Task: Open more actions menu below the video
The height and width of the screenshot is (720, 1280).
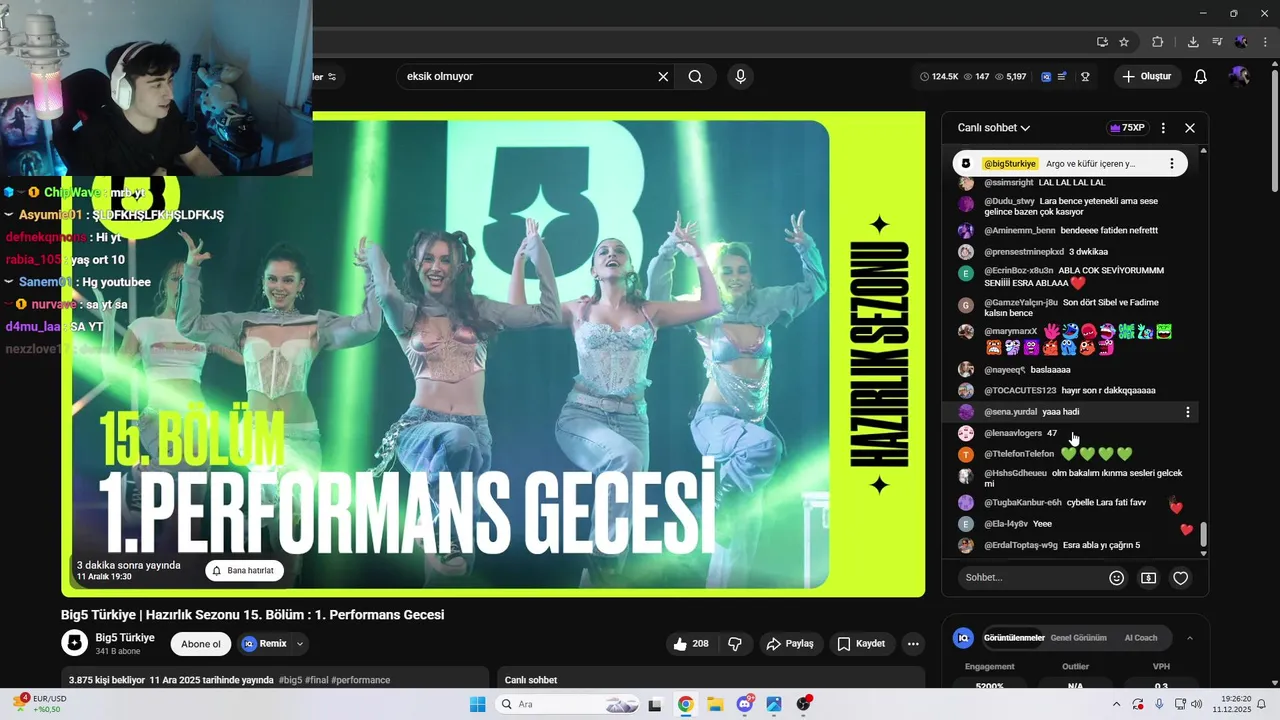Action: [913, 644]
